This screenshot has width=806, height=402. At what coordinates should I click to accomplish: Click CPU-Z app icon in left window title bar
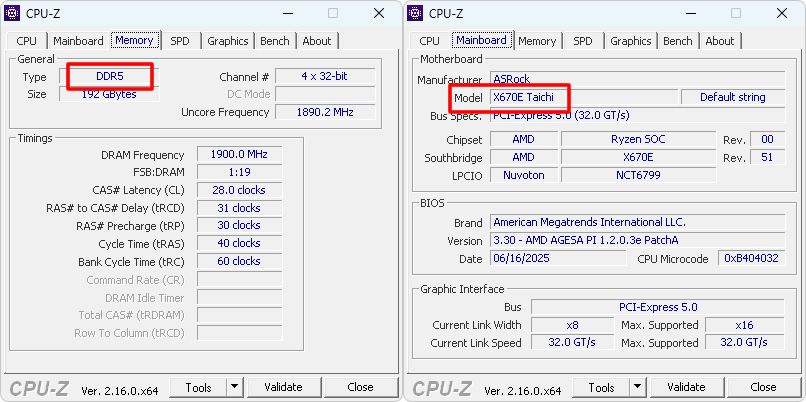12,13
